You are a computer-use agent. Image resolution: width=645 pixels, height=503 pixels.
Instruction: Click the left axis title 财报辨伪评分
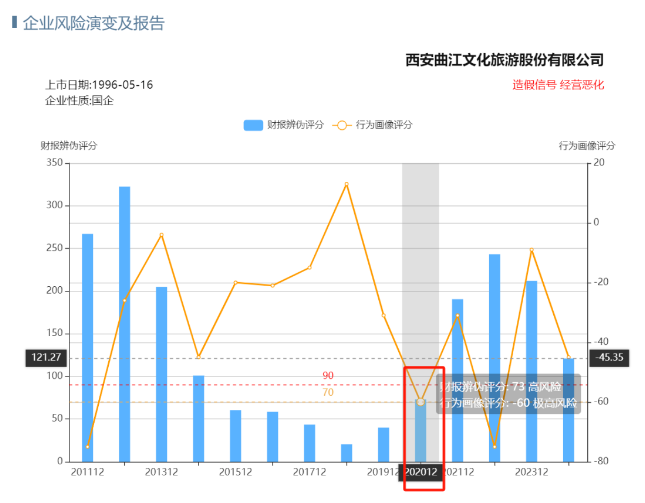[69, 146]
